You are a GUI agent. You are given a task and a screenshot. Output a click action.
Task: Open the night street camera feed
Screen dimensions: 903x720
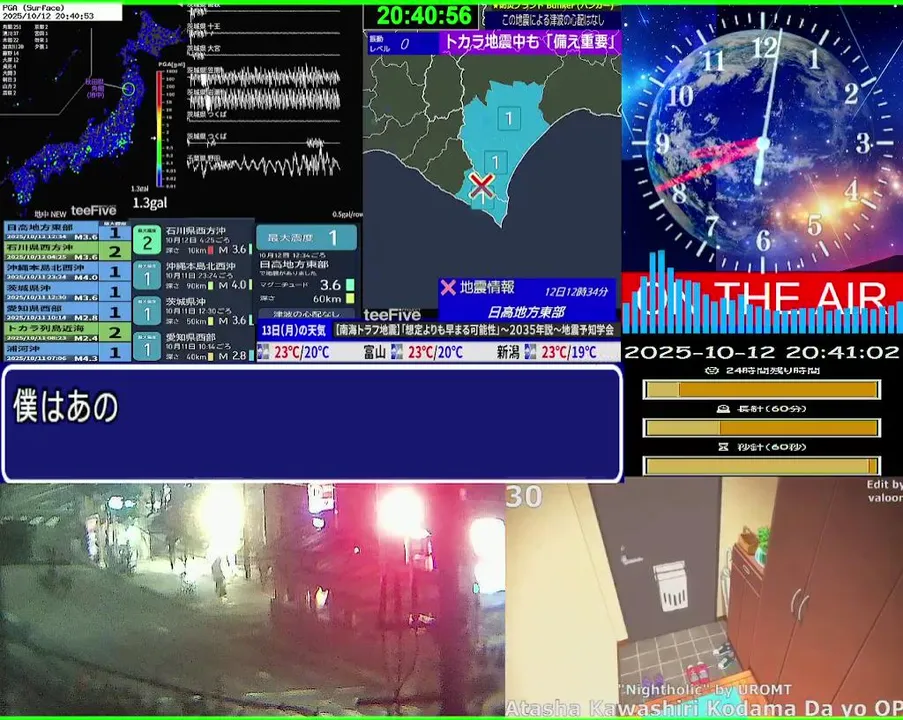click(x=252, y=599)
